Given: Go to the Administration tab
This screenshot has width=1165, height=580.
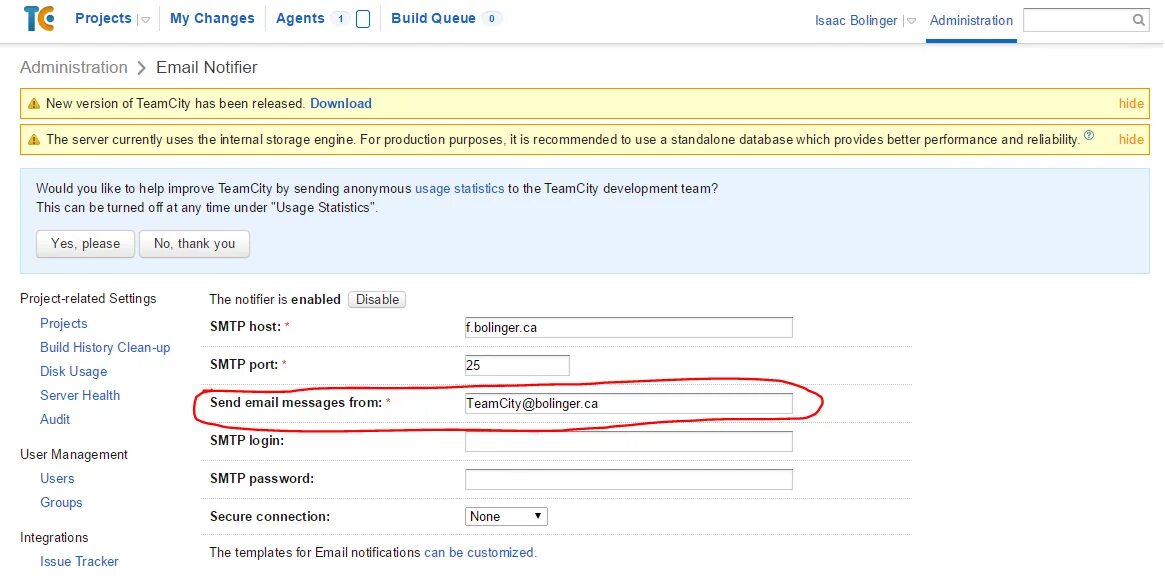Looking at the screenshot, I should point(971,20).
